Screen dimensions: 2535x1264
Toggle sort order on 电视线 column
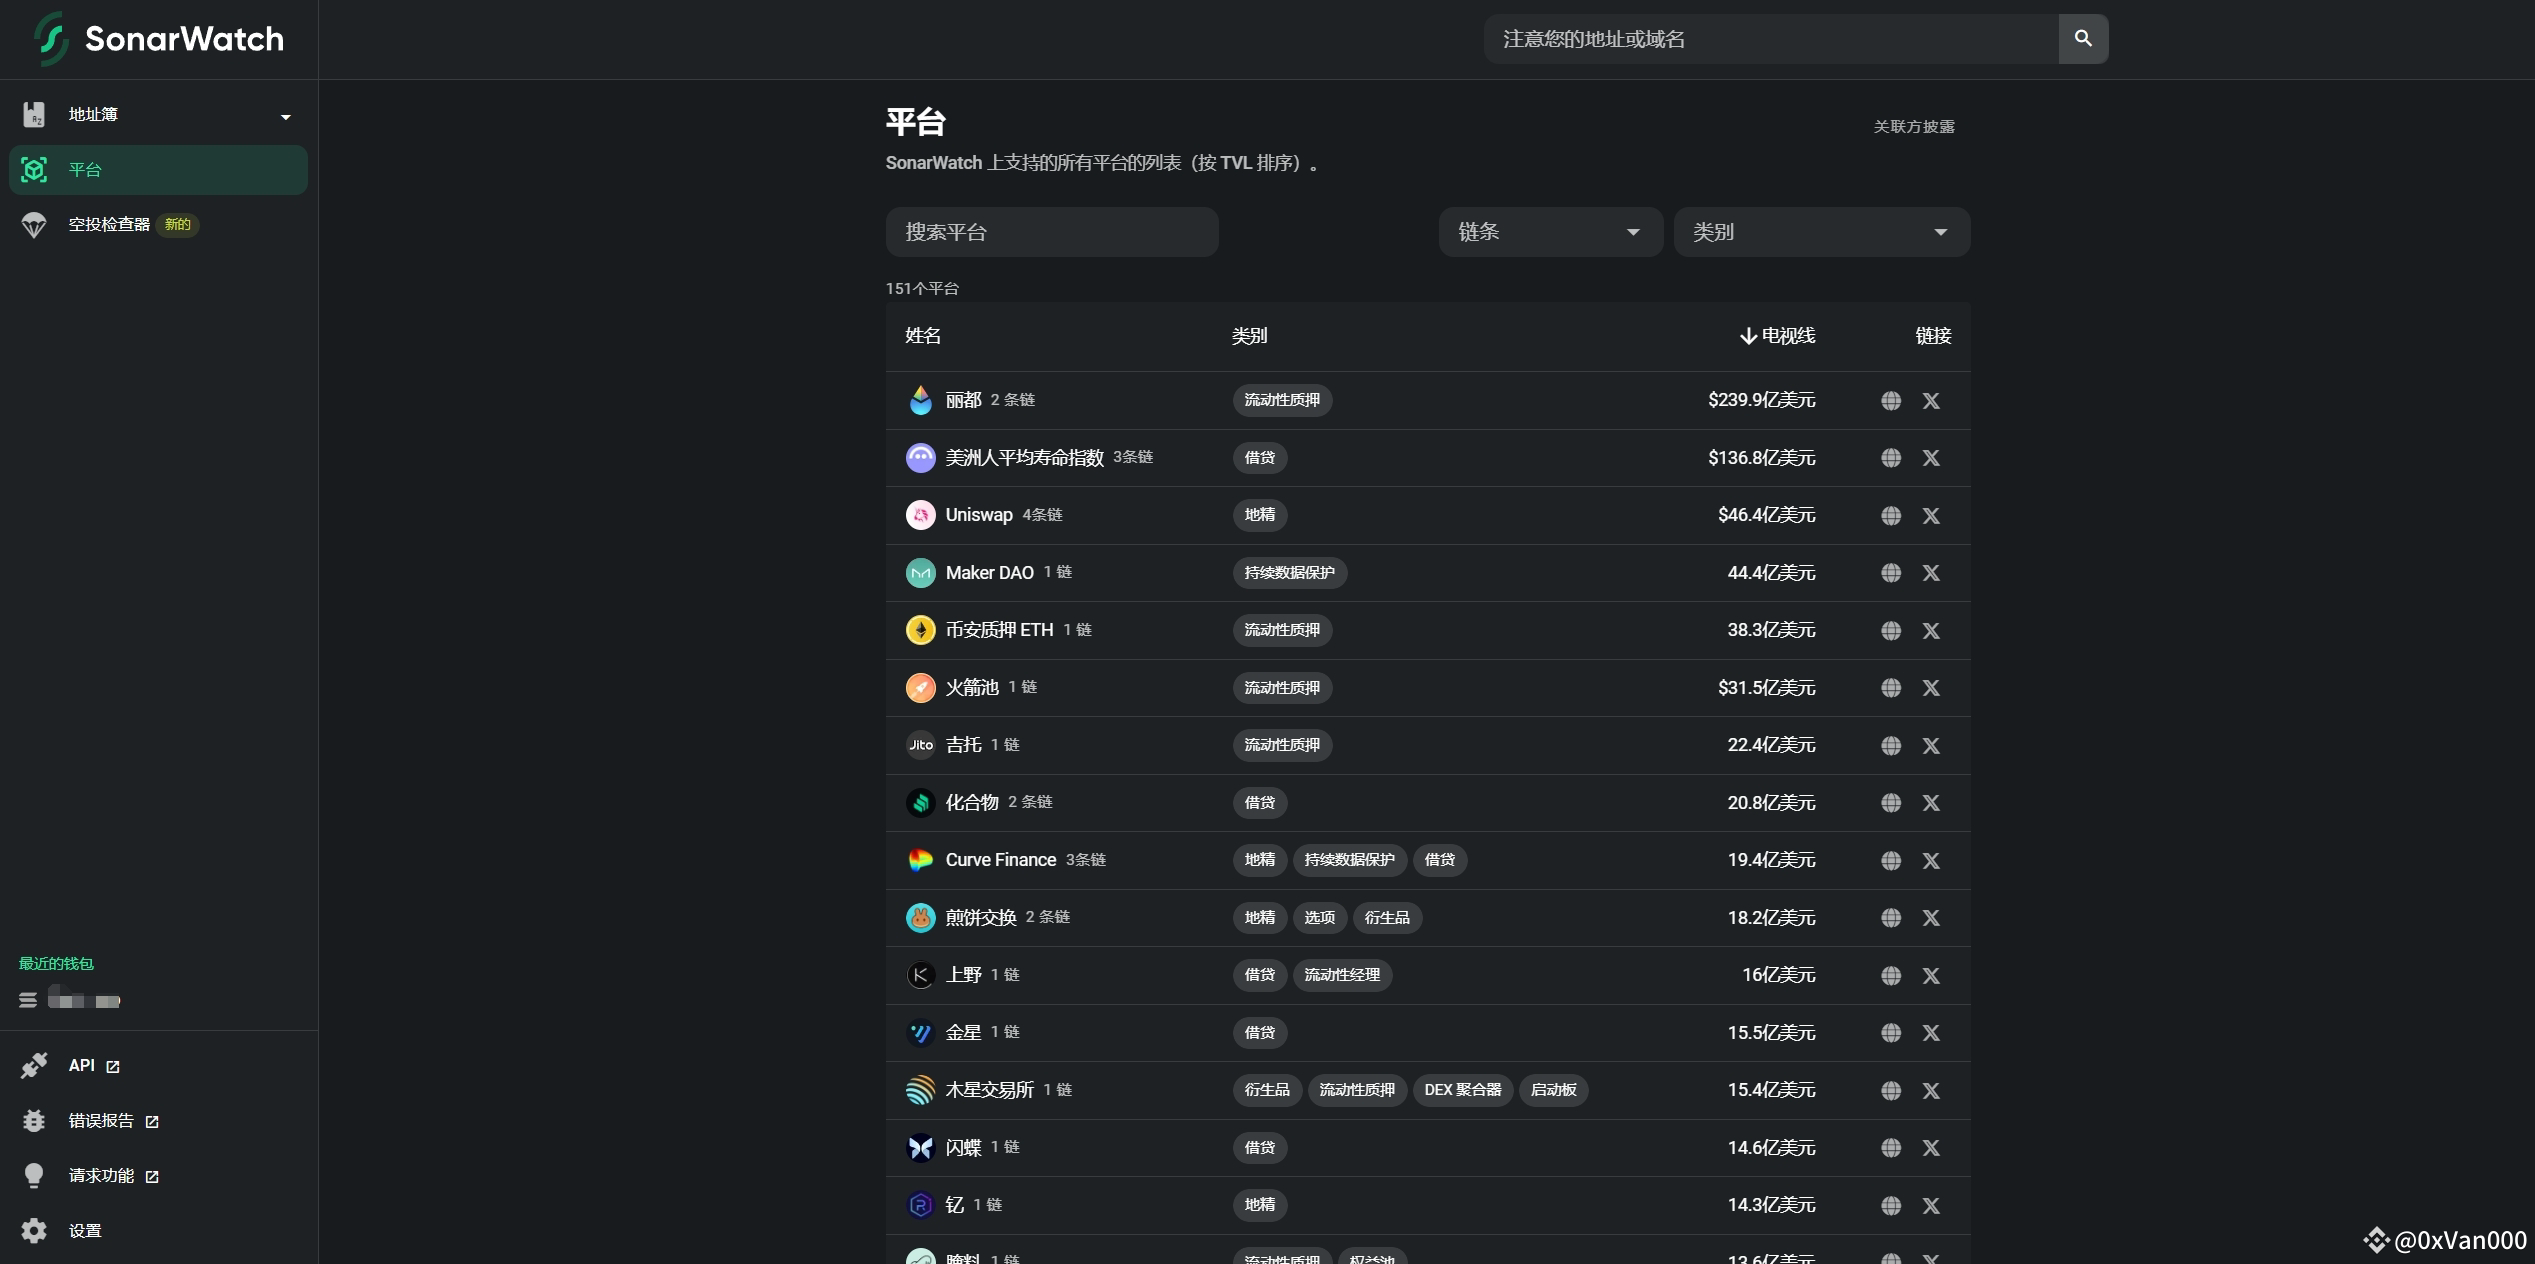1777,336
